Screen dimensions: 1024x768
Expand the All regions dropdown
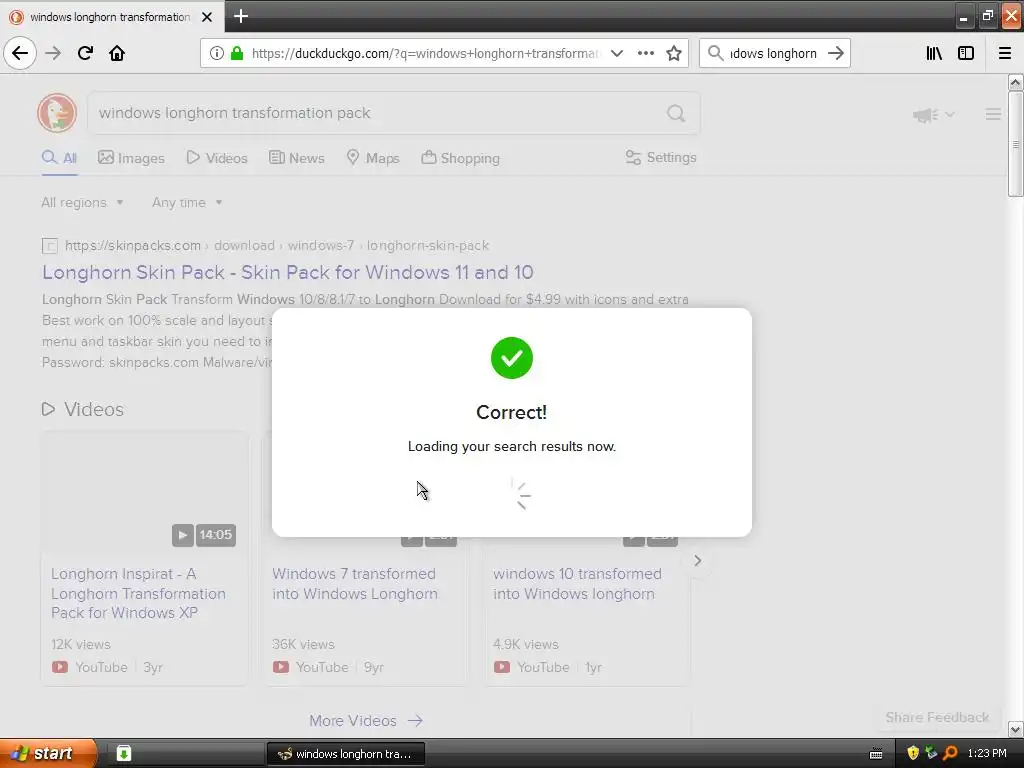(82, 202)
